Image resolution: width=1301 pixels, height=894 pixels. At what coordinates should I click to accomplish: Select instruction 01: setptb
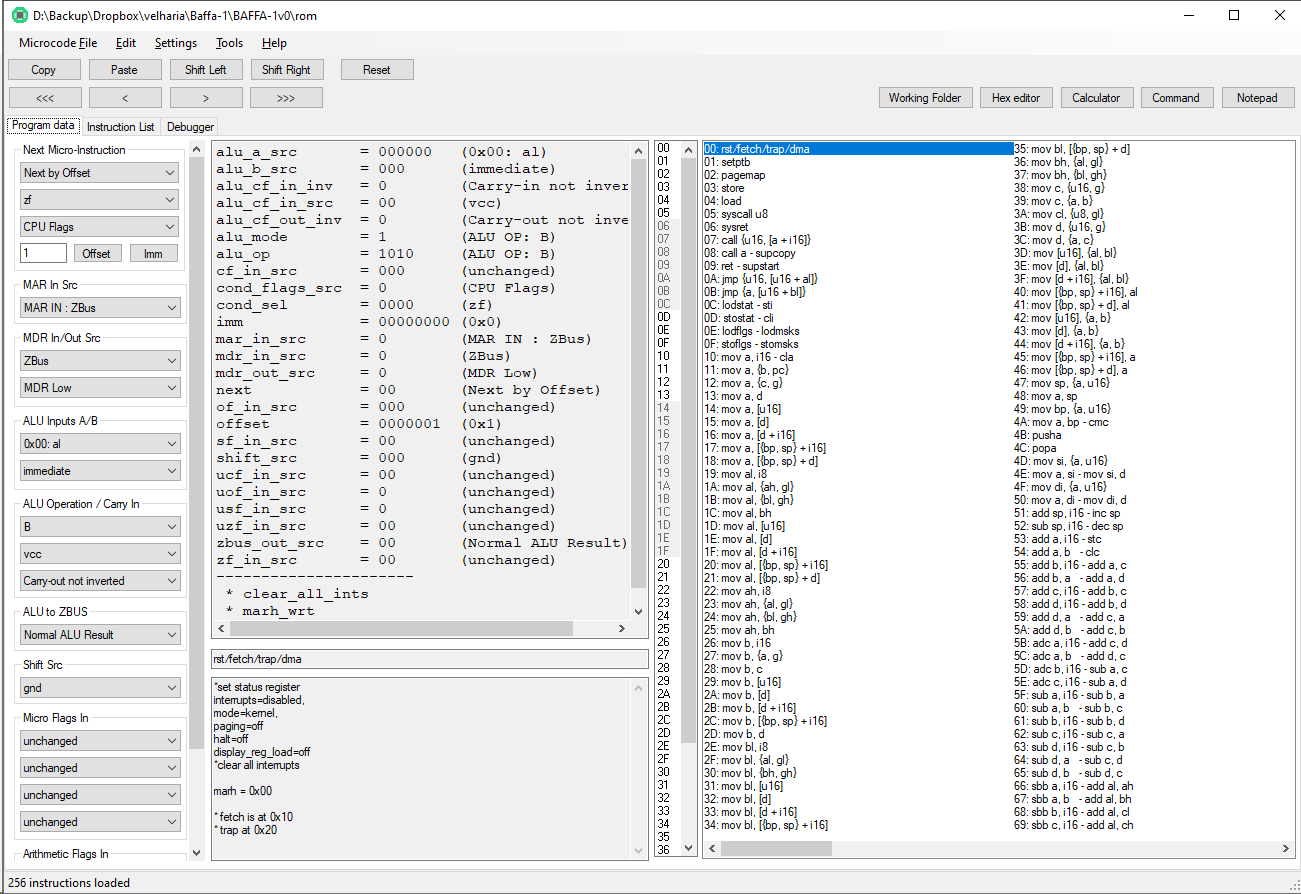click(726, 162)
